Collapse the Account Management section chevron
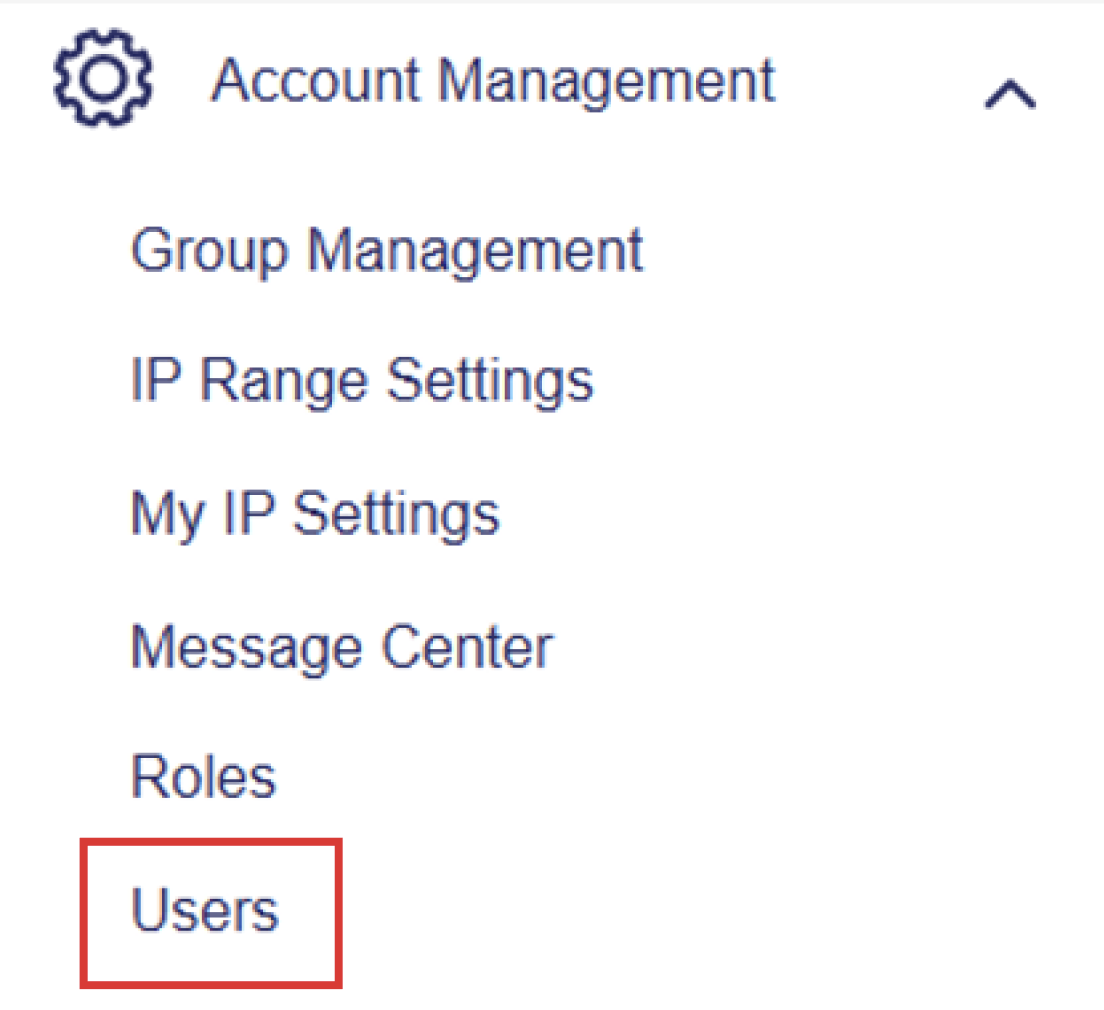The width and height of the screenshot is (1104, 1010). [1010, 94]
